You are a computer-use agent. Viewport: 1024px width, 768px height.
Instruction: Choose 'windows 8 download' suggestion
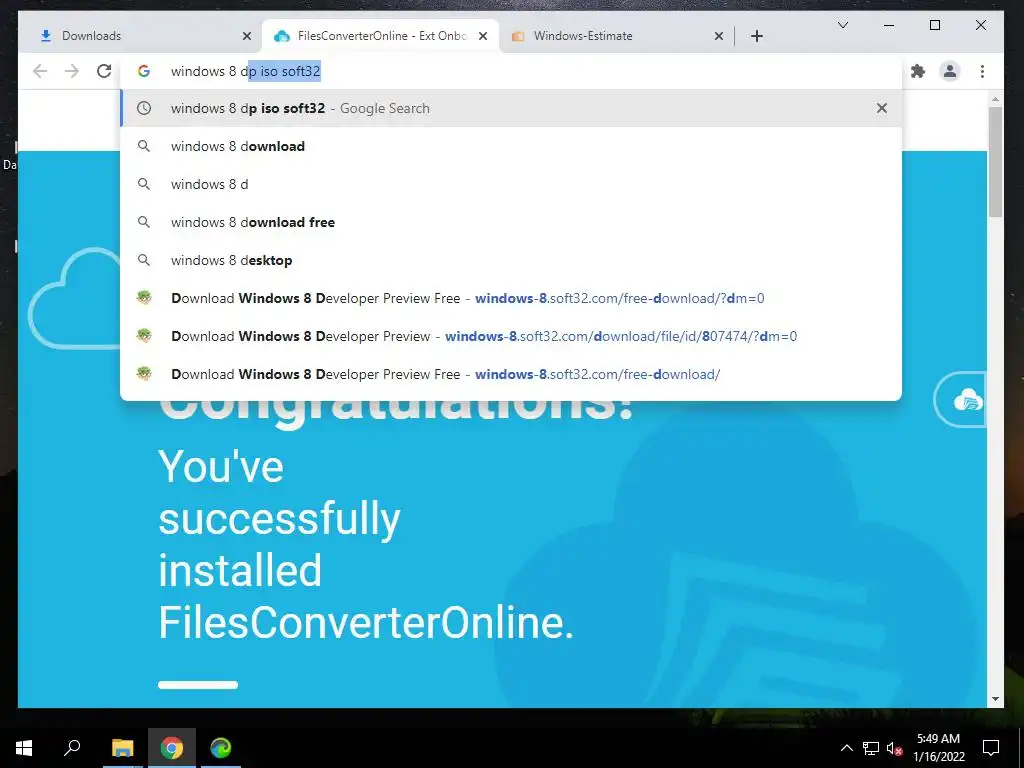point(511,146)
